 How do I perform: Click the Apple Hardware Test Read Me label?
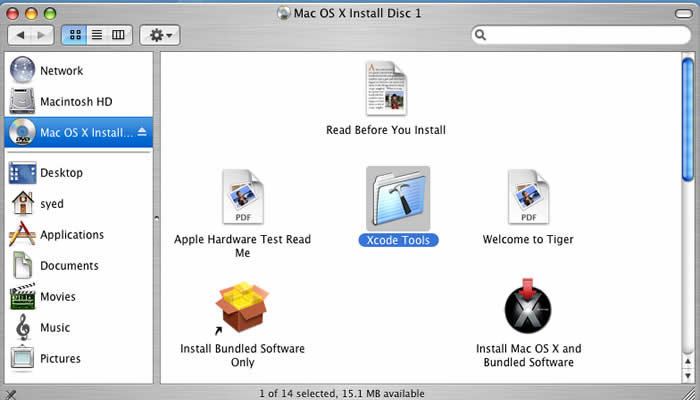point(242,246)
